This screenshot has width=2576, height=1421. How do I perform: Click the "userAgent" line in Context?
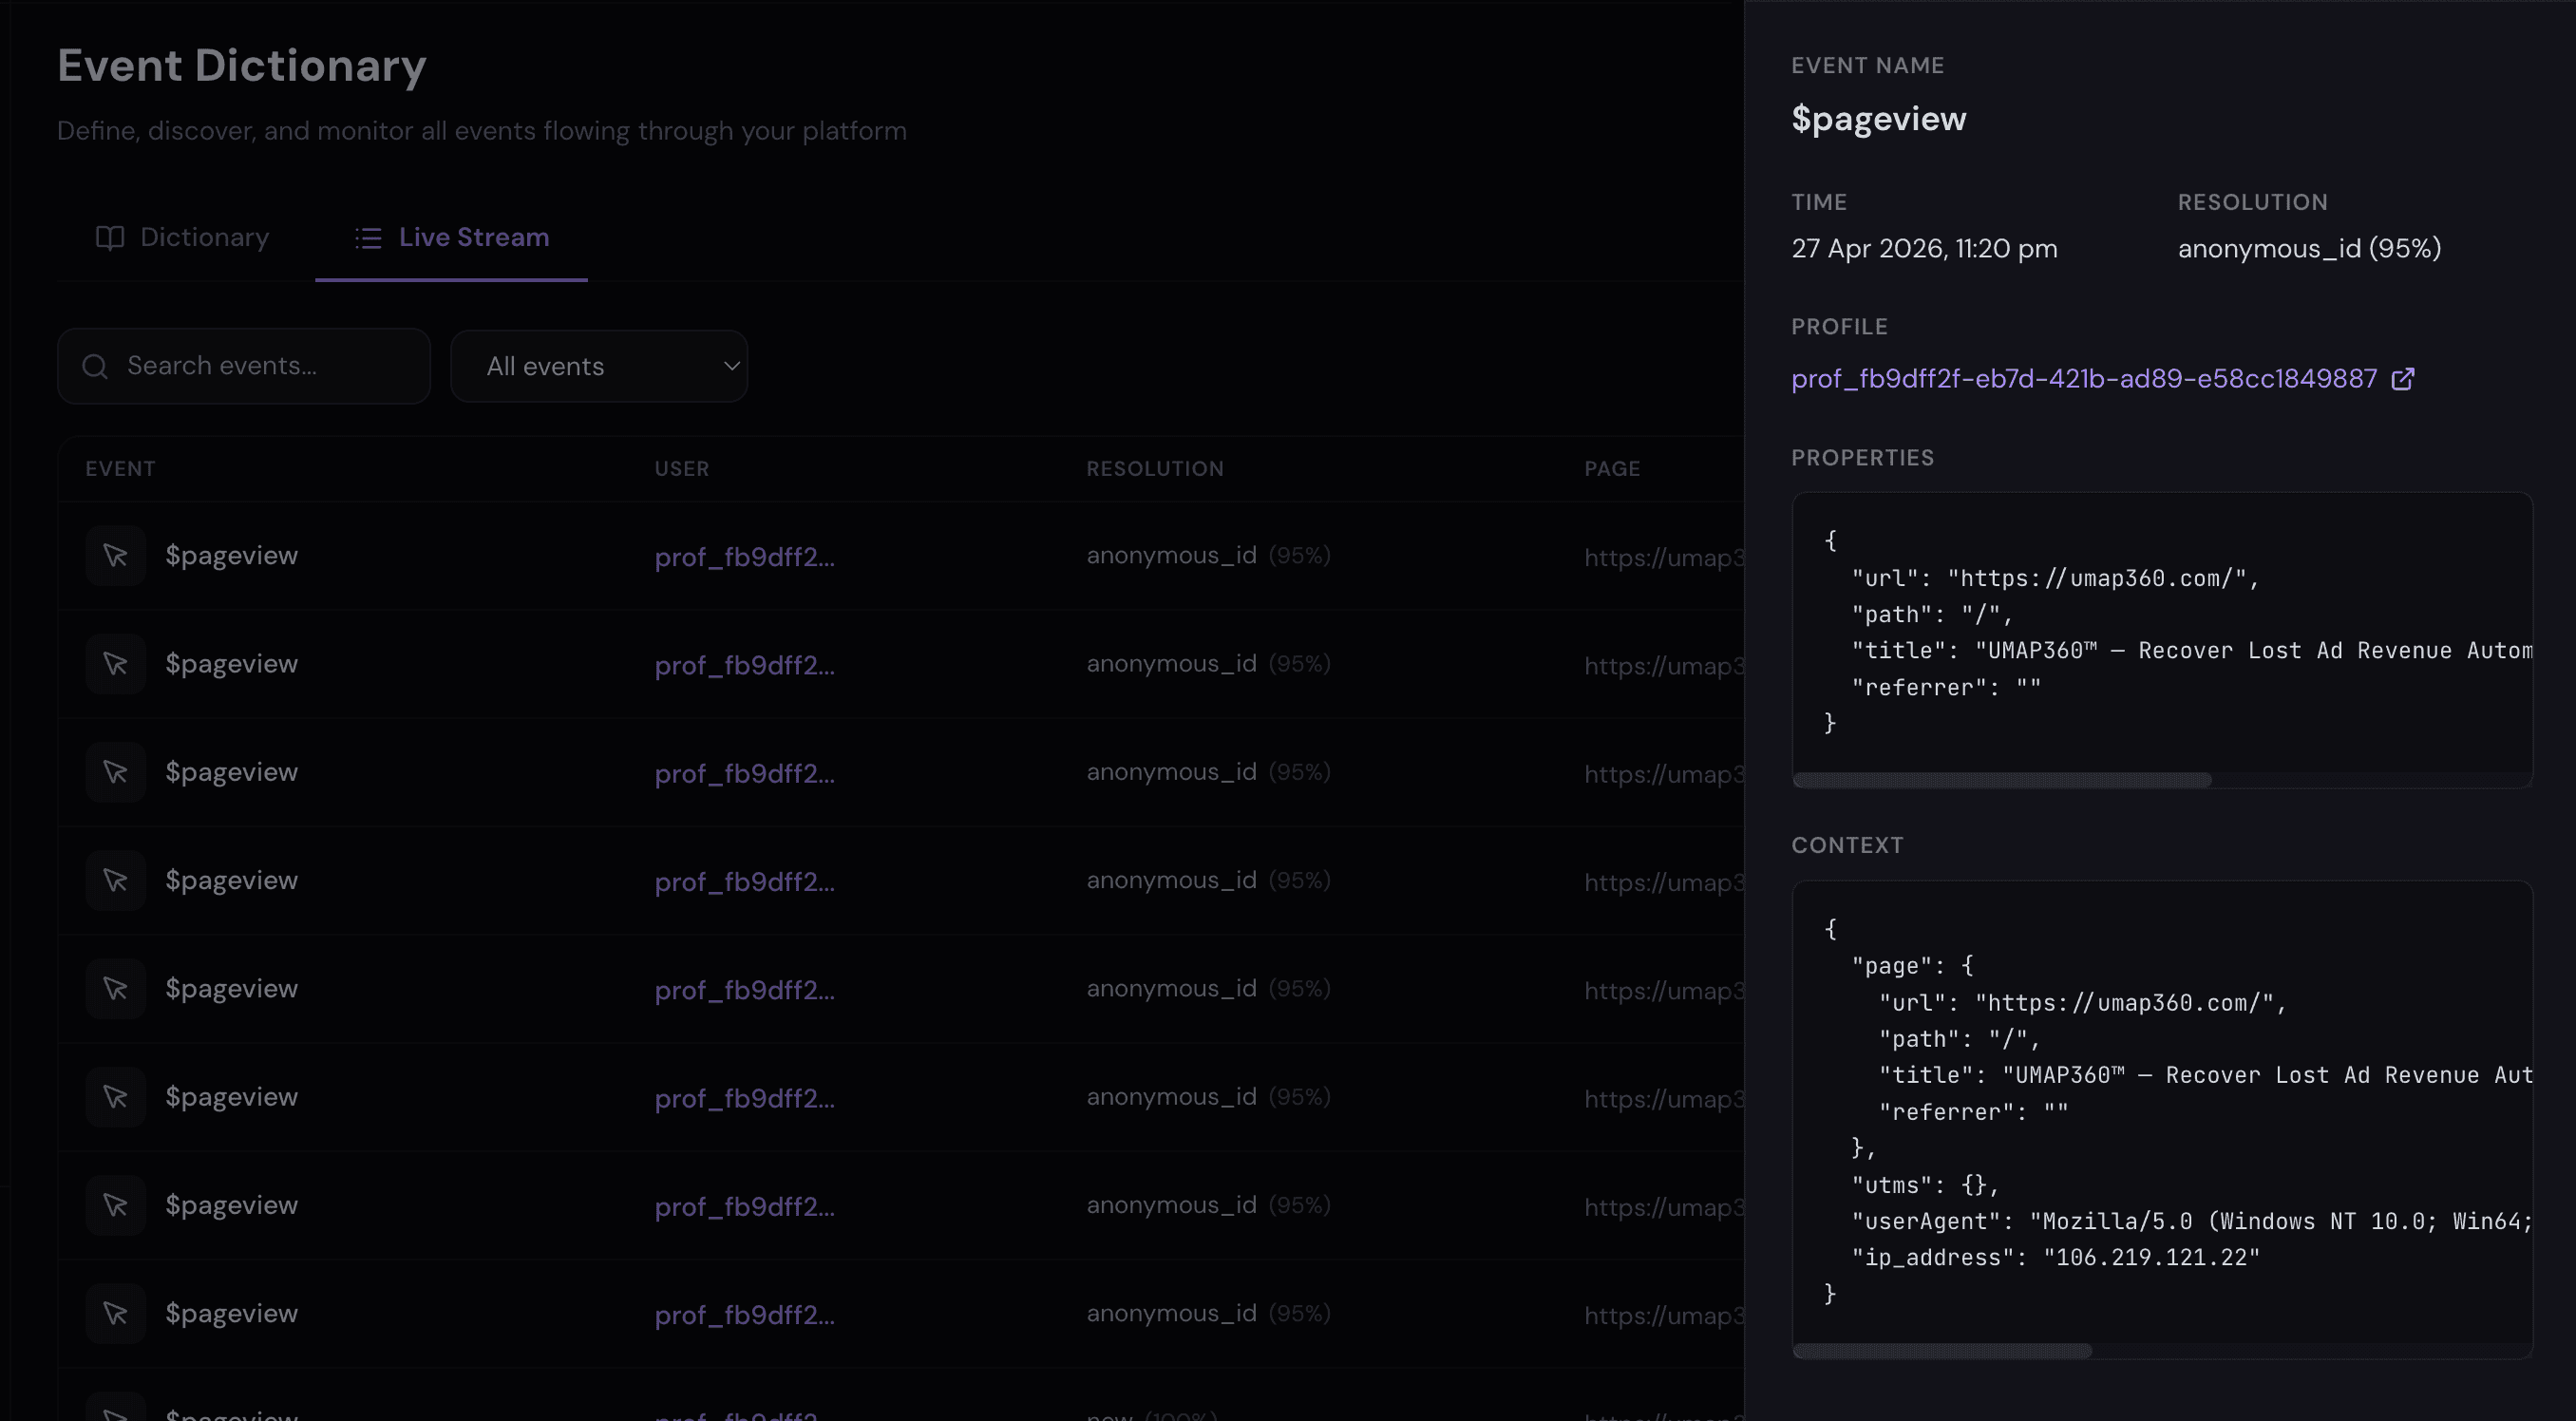[x=2192, y=1222]
